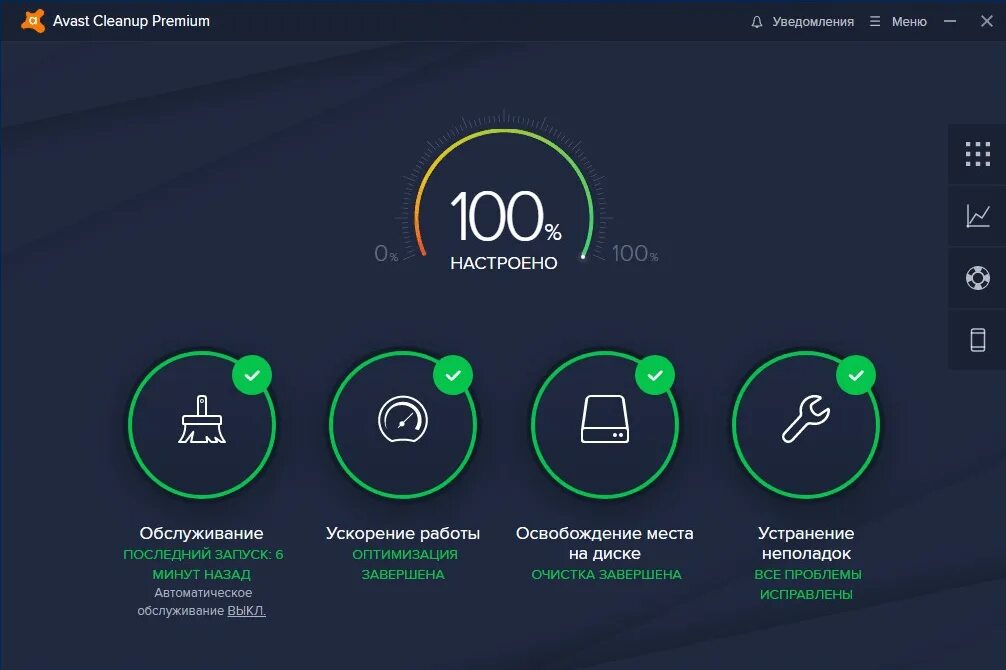This screenshot has height=670, width=1006.
Task: Click the checkmark badge on Устранение неполадок
Action: [856, 374]
